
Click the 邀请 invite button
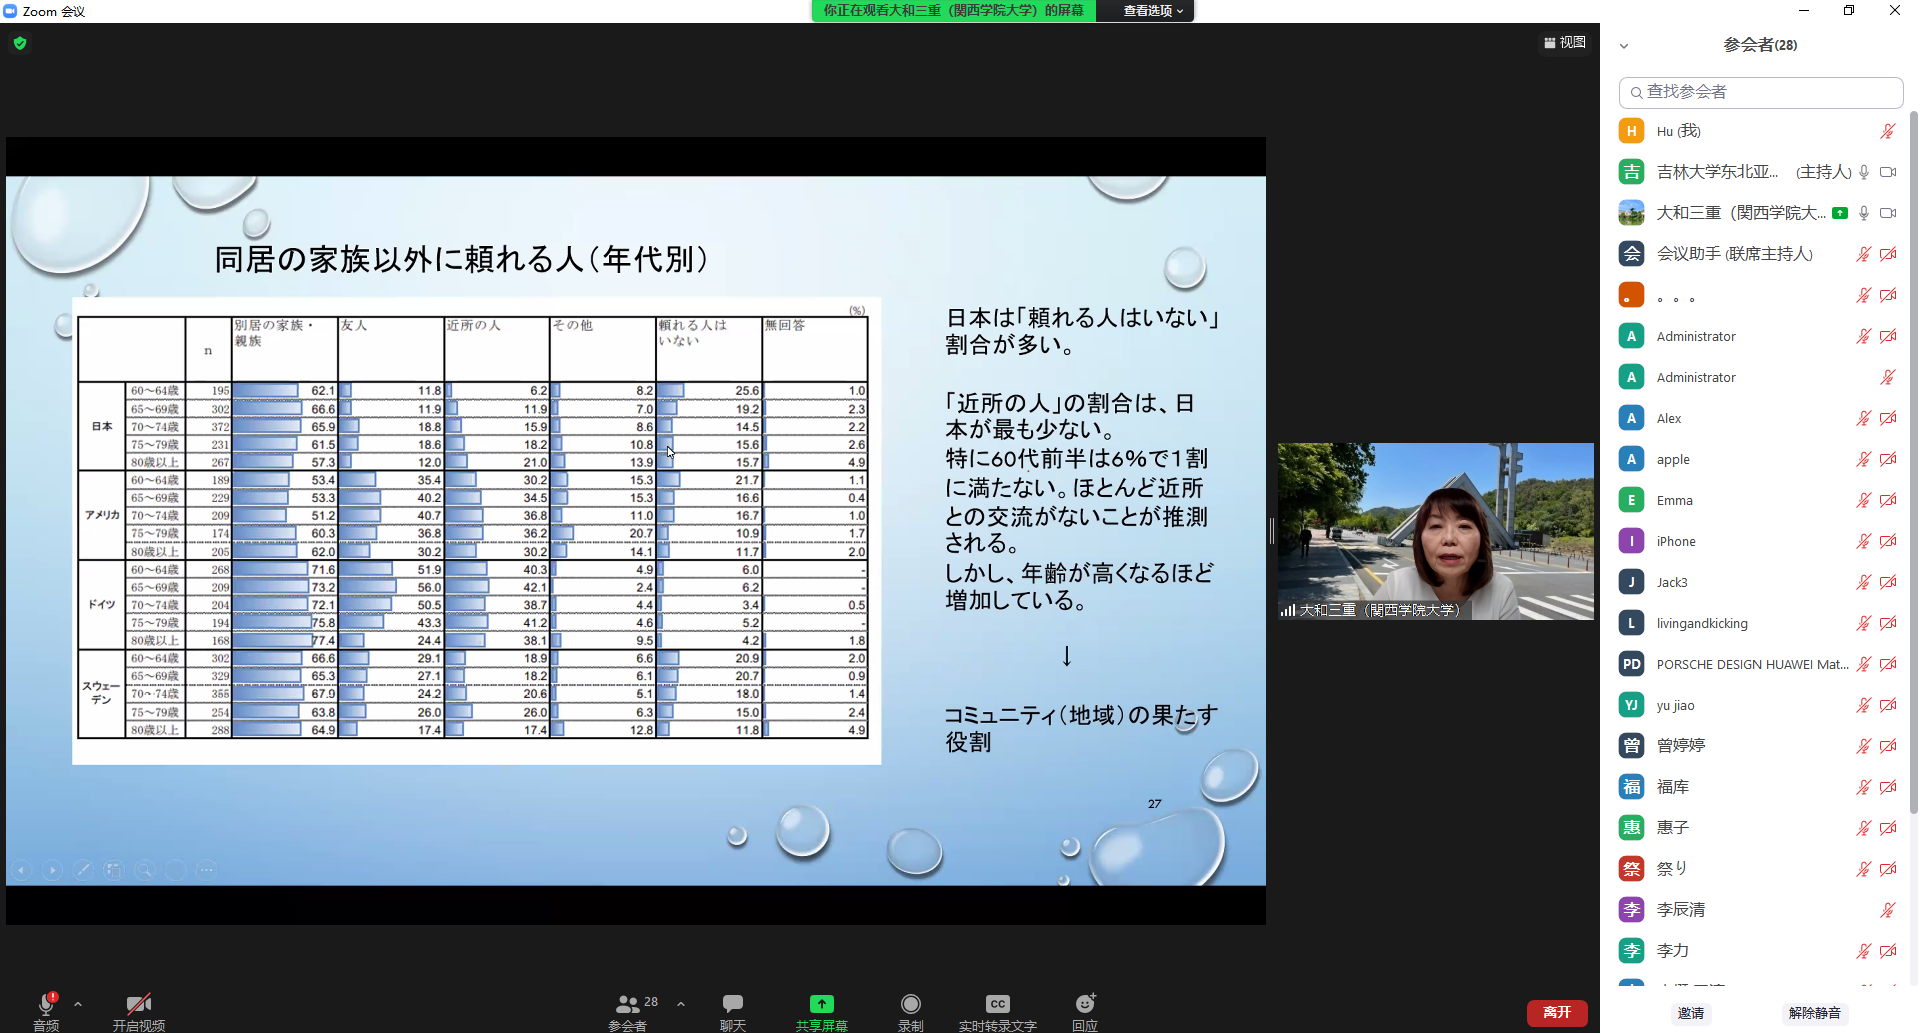click(x=1690, y=1013)
